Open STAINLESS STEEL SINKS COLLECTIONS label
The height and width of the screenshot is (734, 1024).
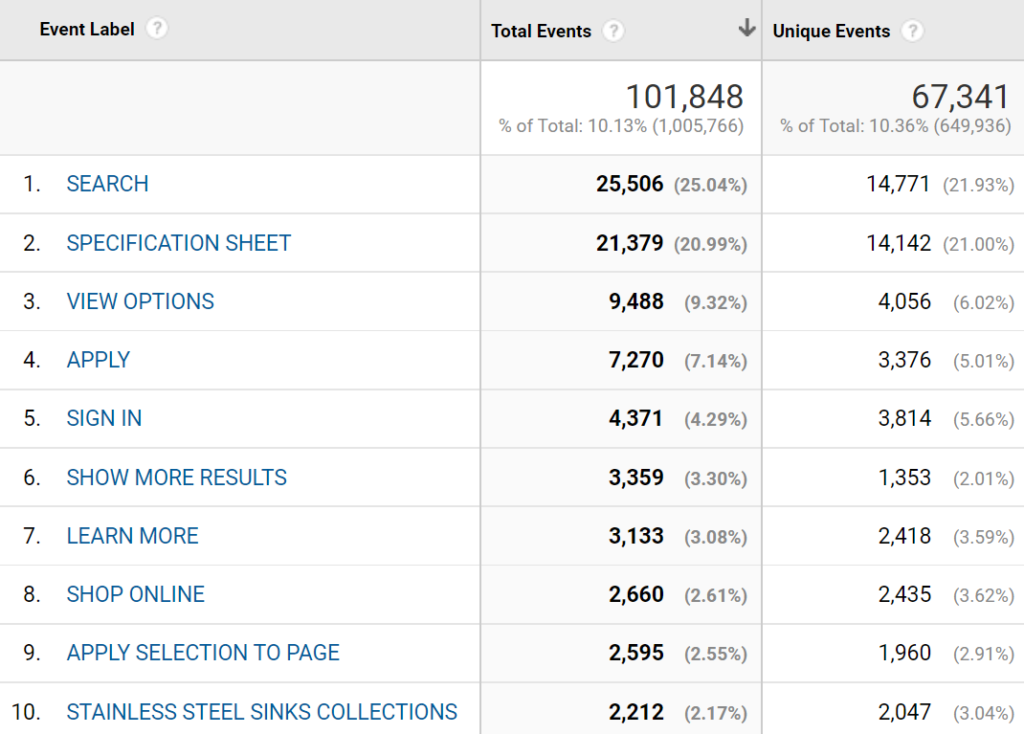(262, 712)
